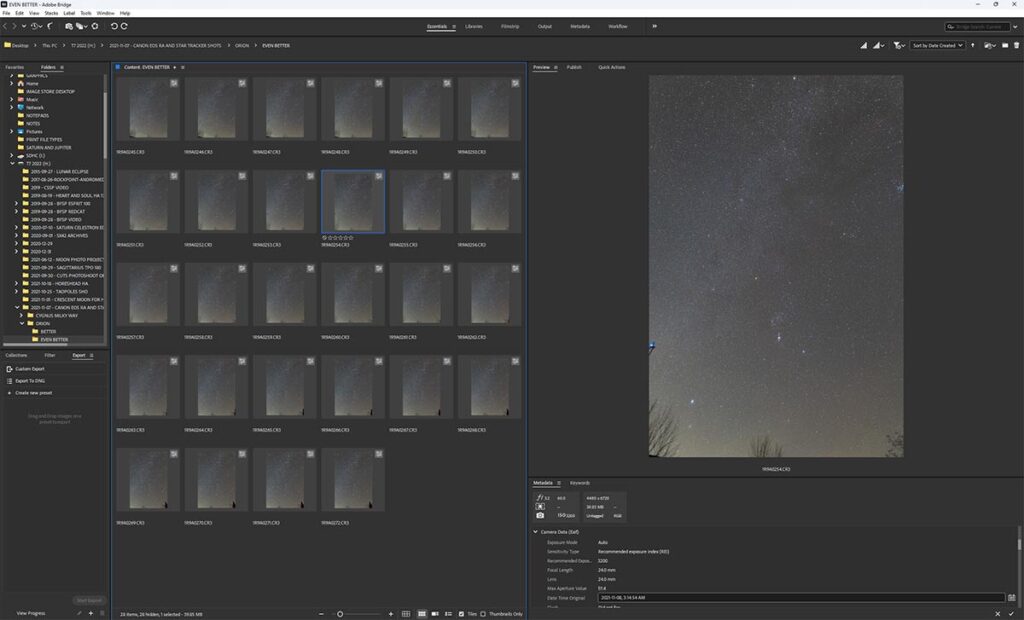This screenshot has width=1024, height=620.
Task: Click the grid view icon at the bottom
Action: [407, 614]
